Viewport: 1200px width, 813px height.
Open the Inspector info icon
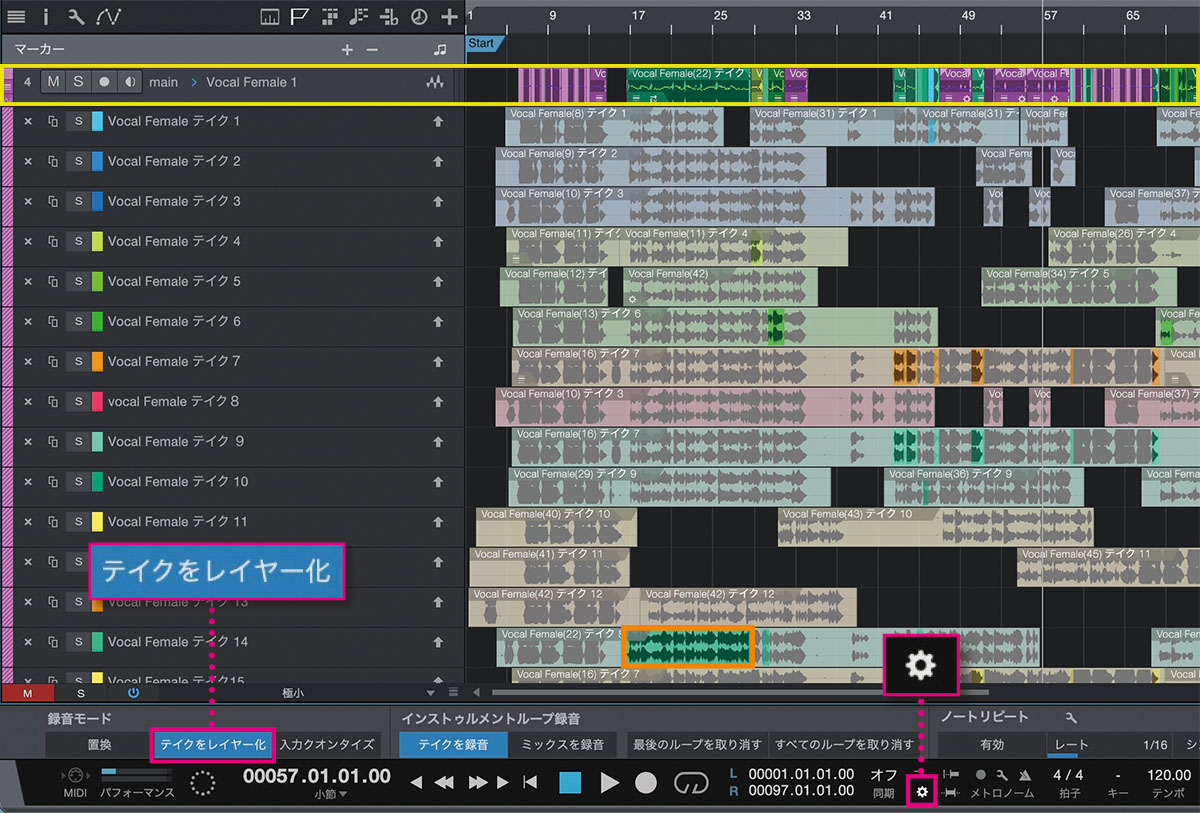(x=48, y=16)
